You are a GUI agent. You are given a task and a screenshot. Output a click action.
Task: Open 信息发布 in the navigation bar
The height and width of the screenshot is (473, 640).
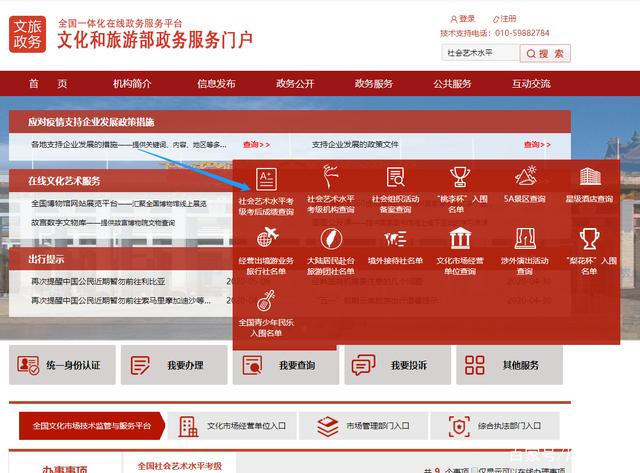tap(216, 84)
